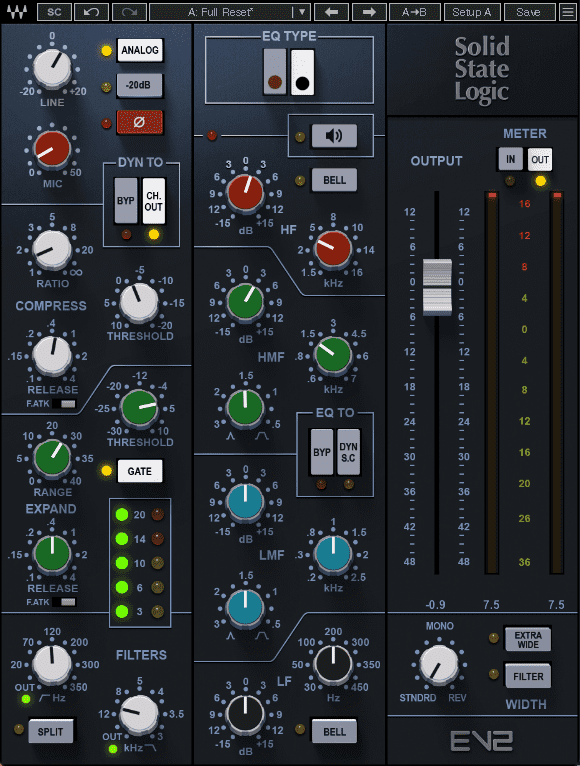
Task: Open the A: Full Reset preset menu
Action: pyautogui.click(x=220, y=12)
